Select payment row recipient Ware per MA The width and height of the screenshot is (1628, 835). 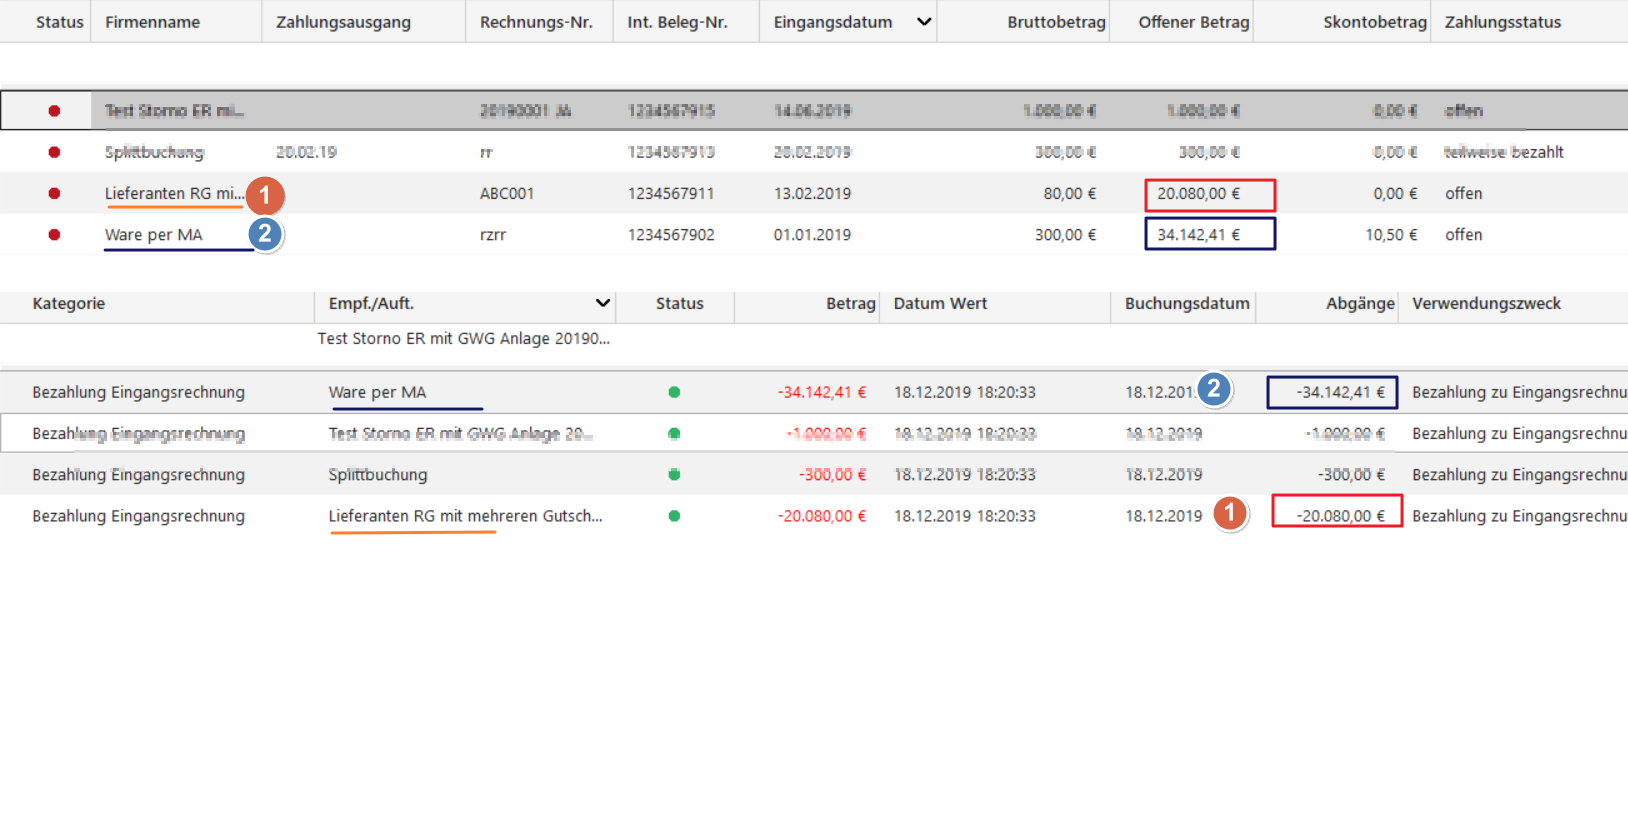pyautogui.click(x=377, y=392)
